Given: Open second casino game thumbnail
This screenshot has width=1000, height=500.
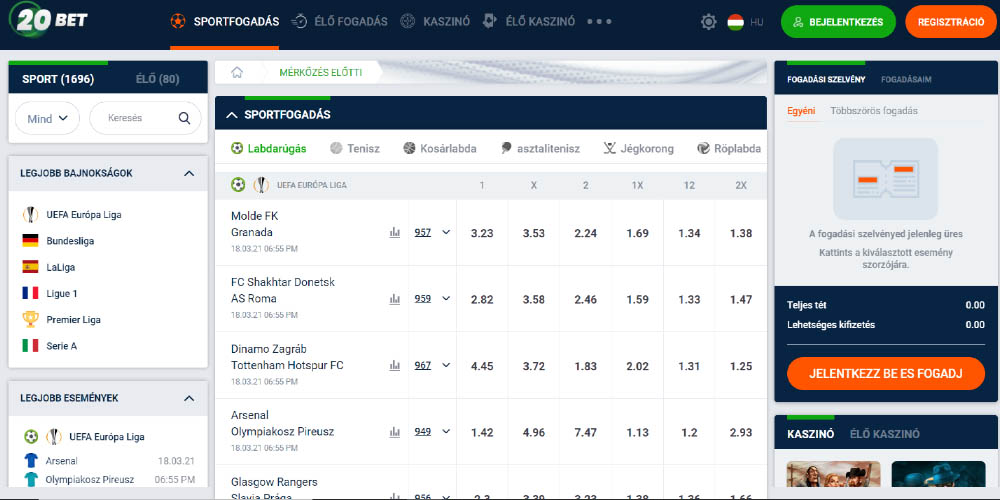Looking at the screenshot, I should tap(939, 474).
